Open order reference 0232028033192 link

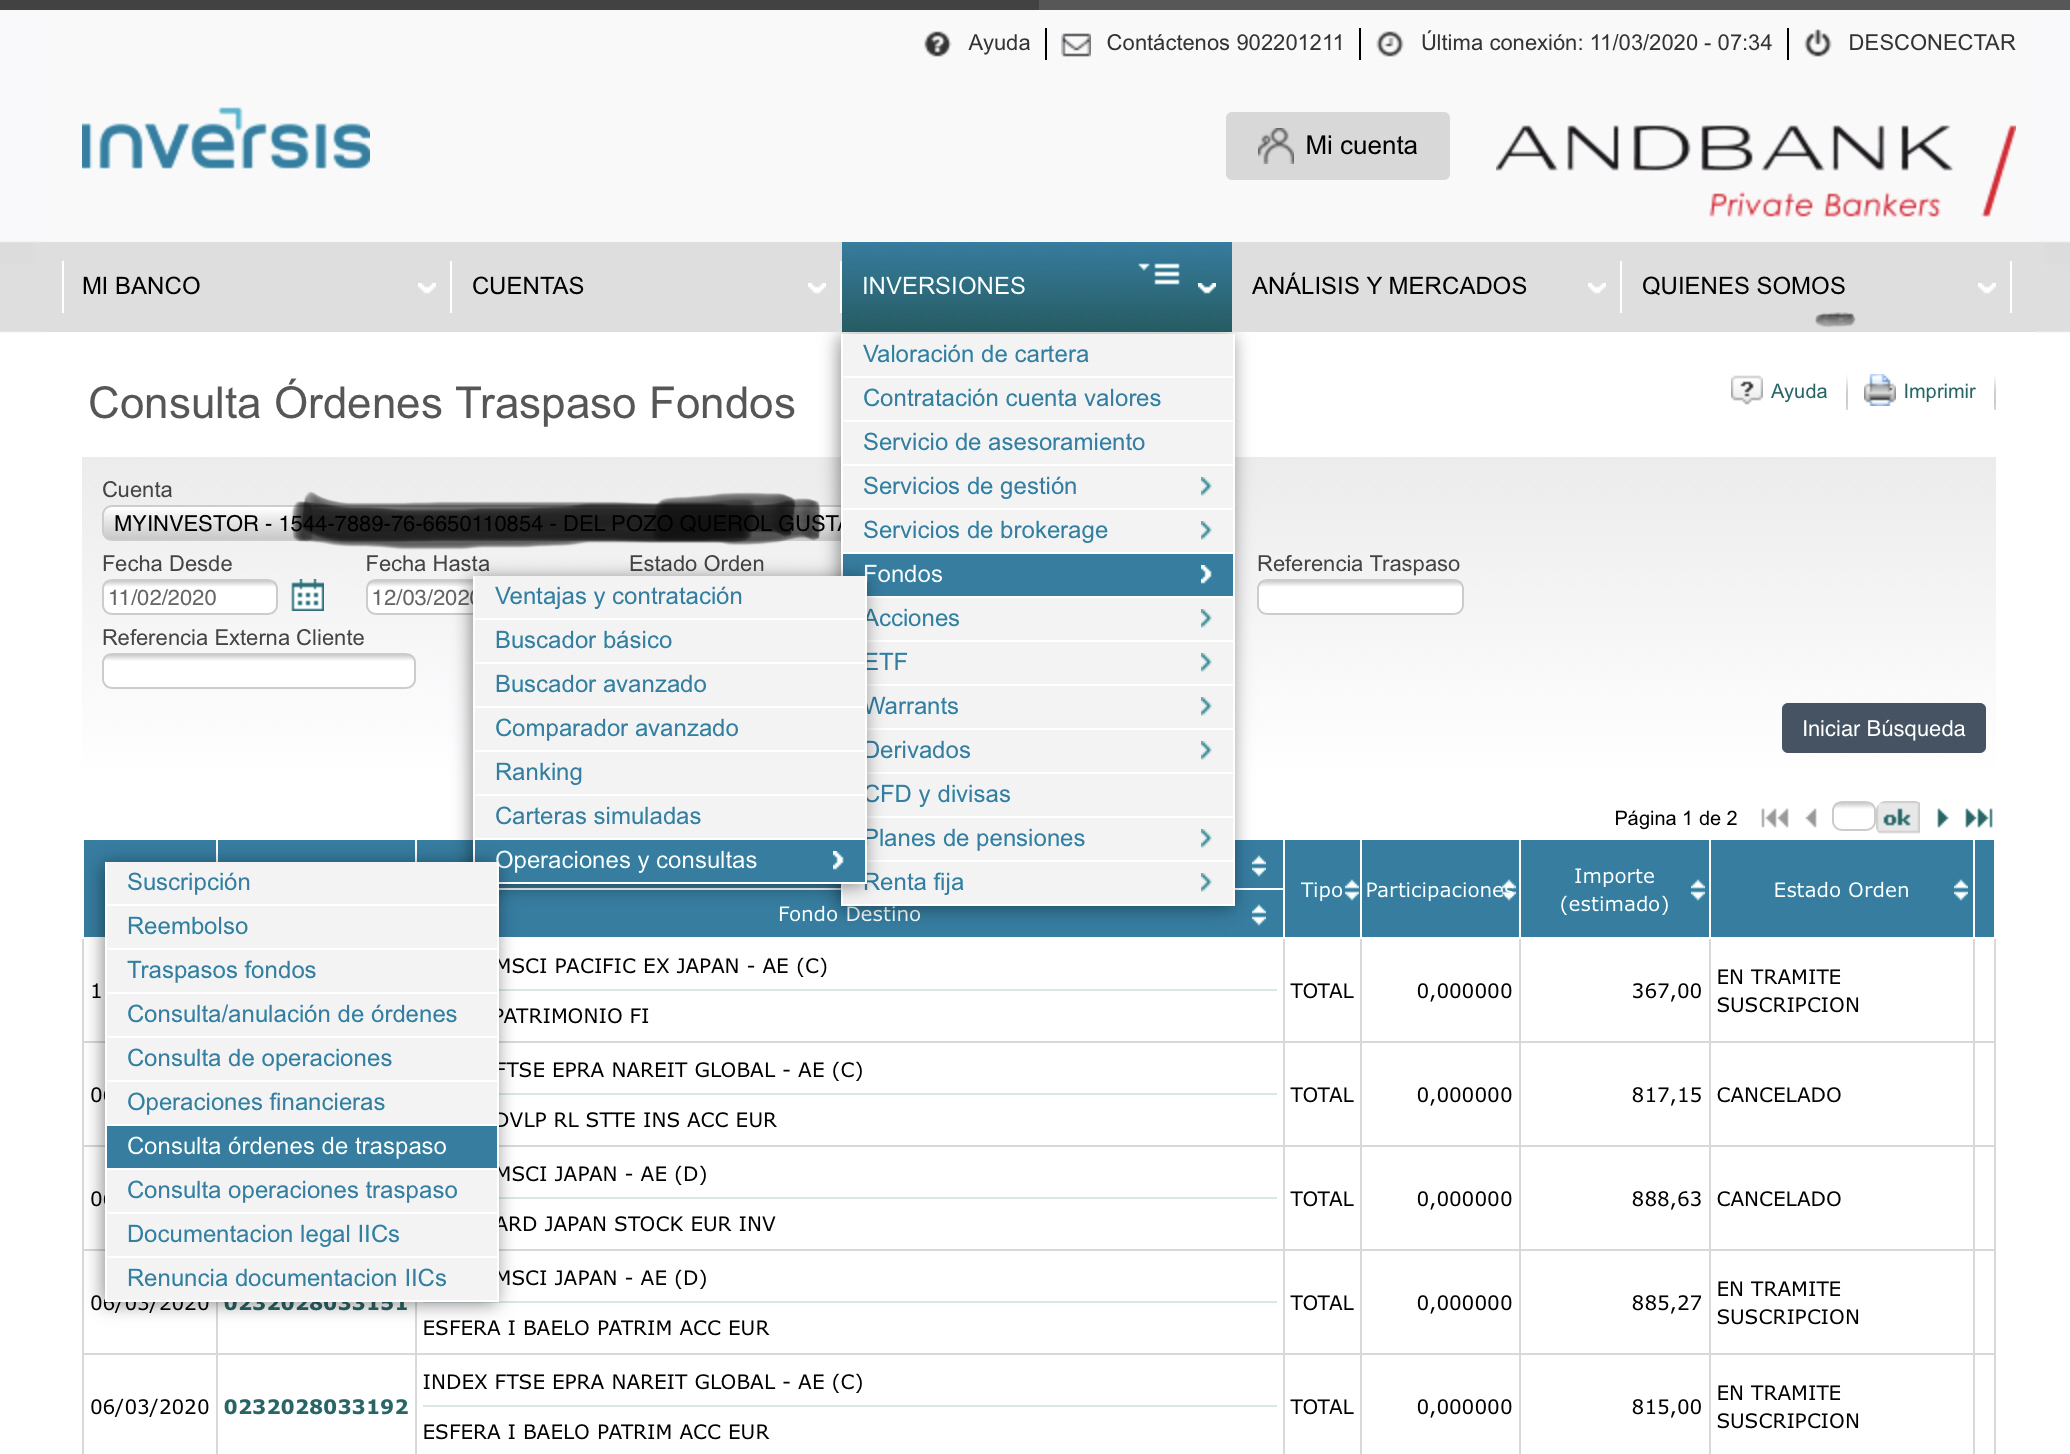[x=316, y=1407]
